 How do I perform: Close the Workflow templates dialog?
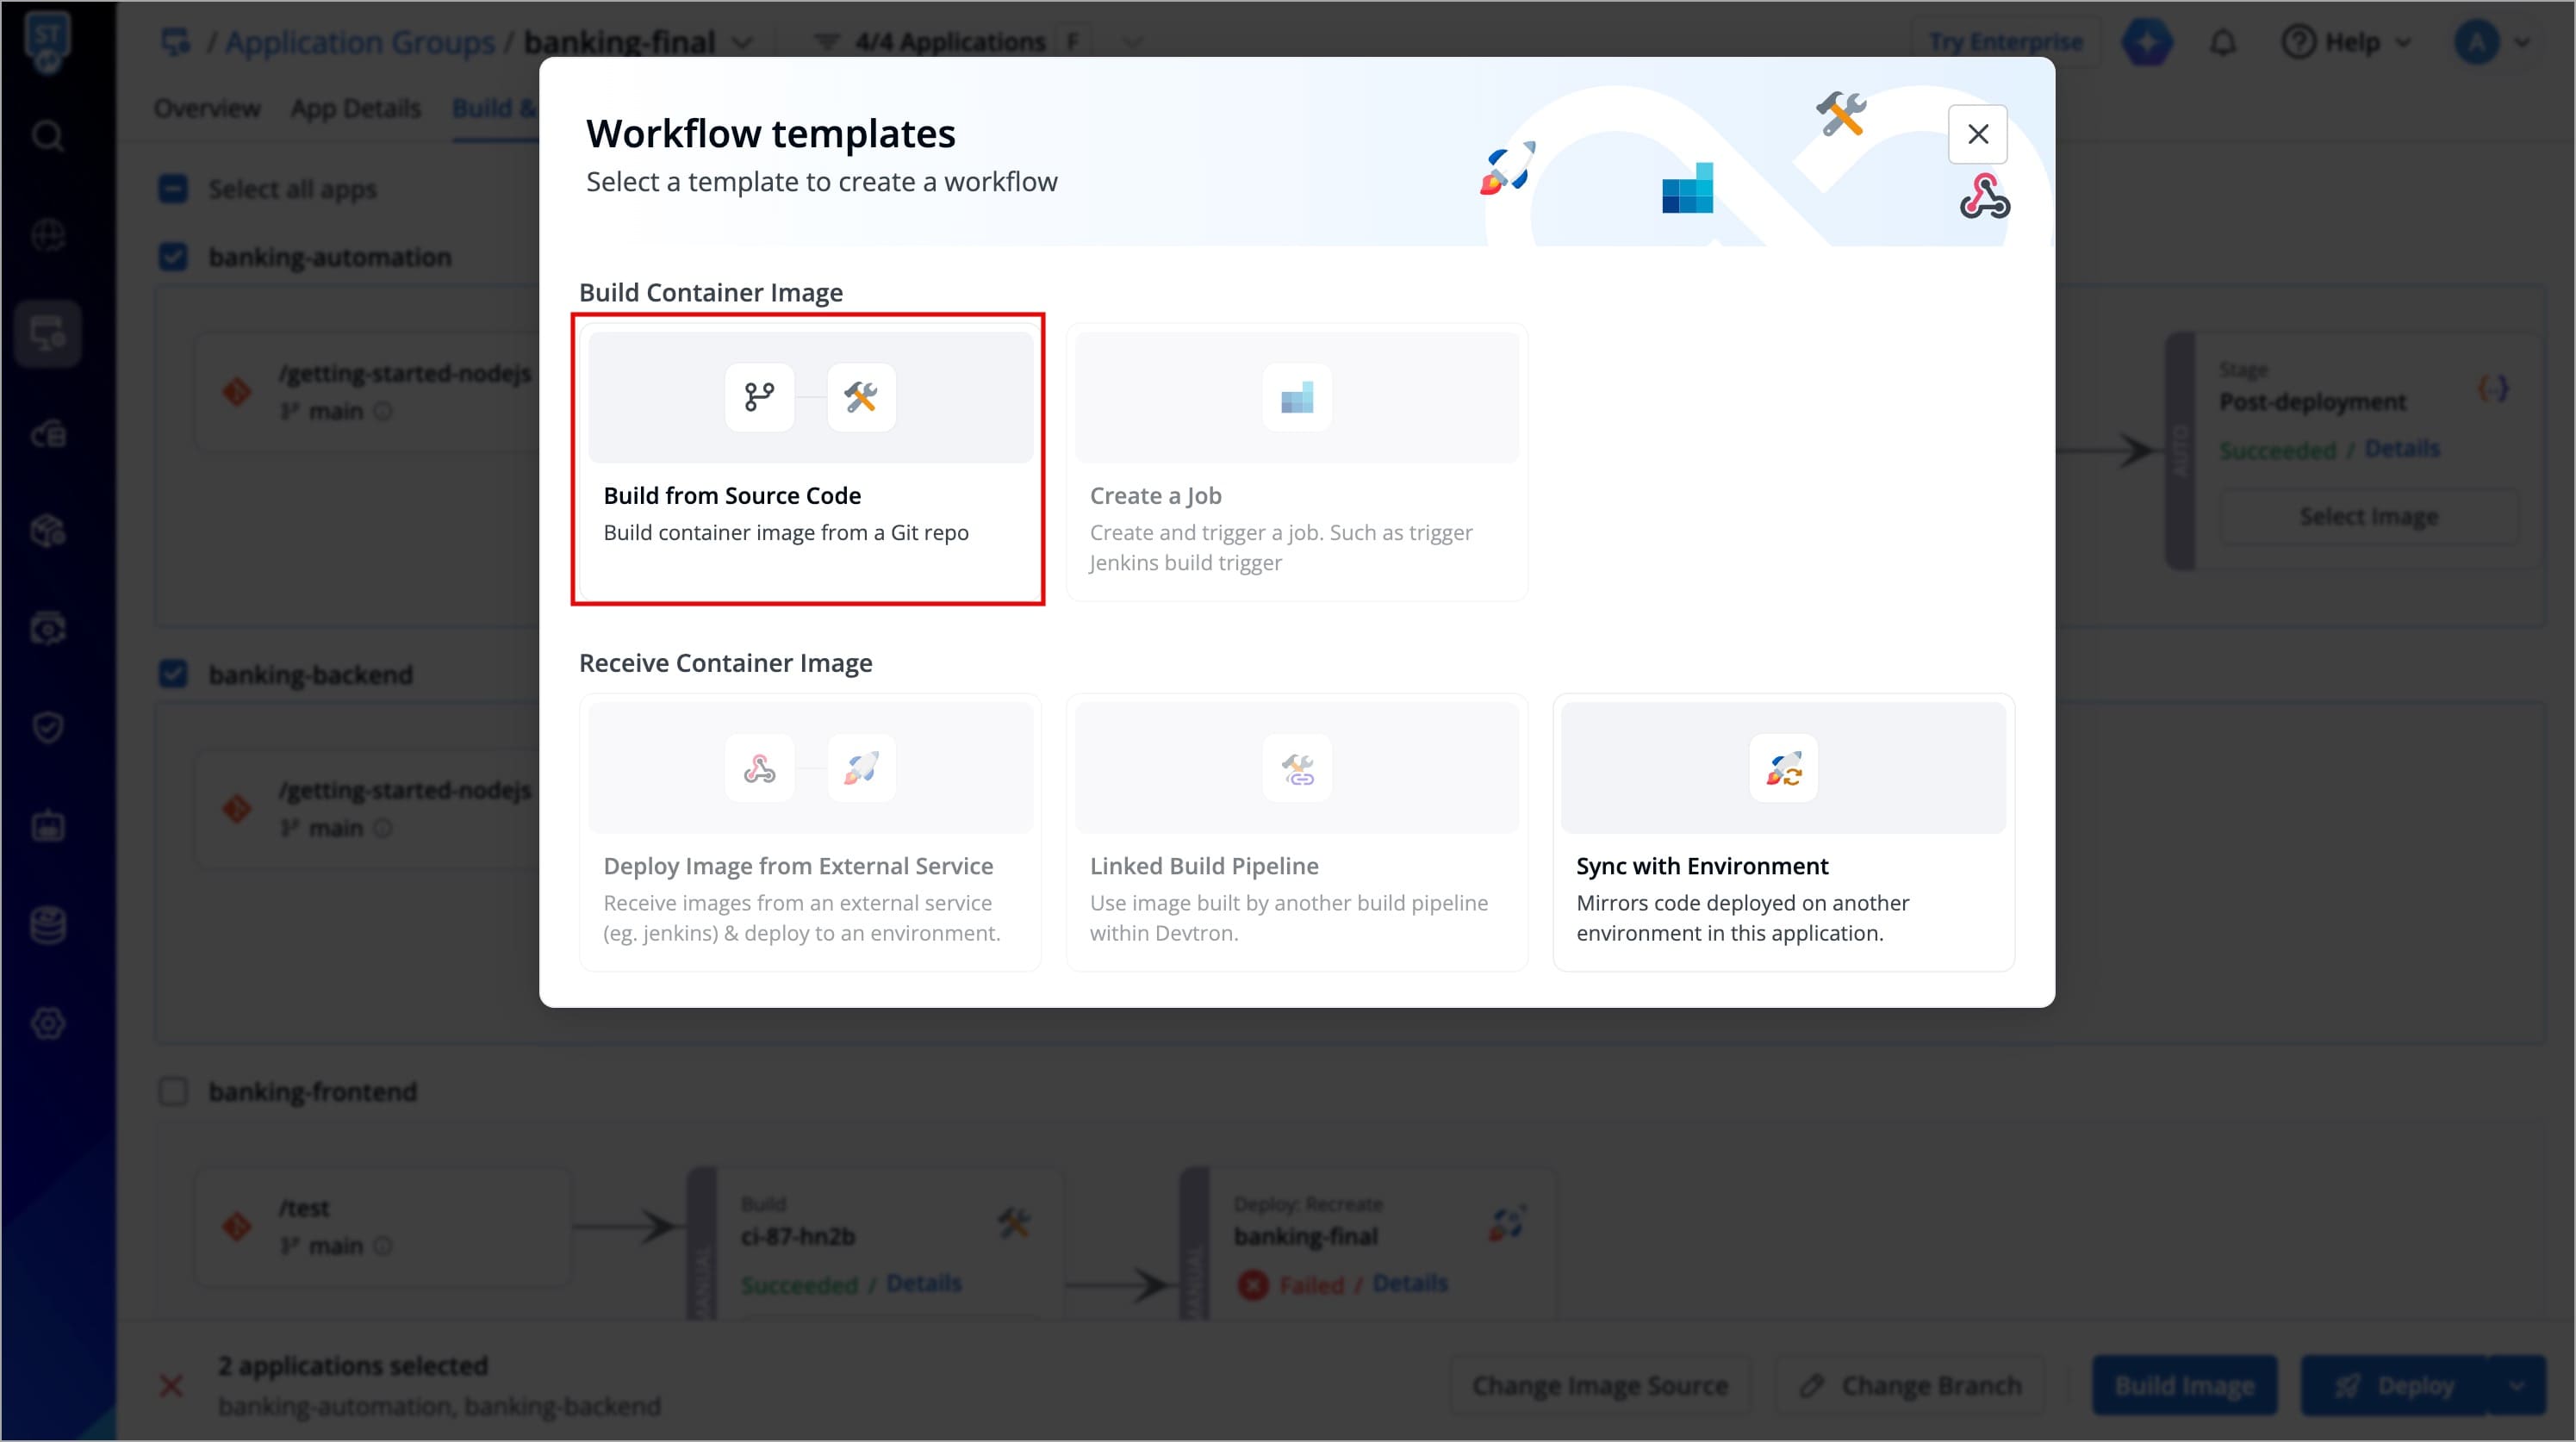coord(1977,134)
